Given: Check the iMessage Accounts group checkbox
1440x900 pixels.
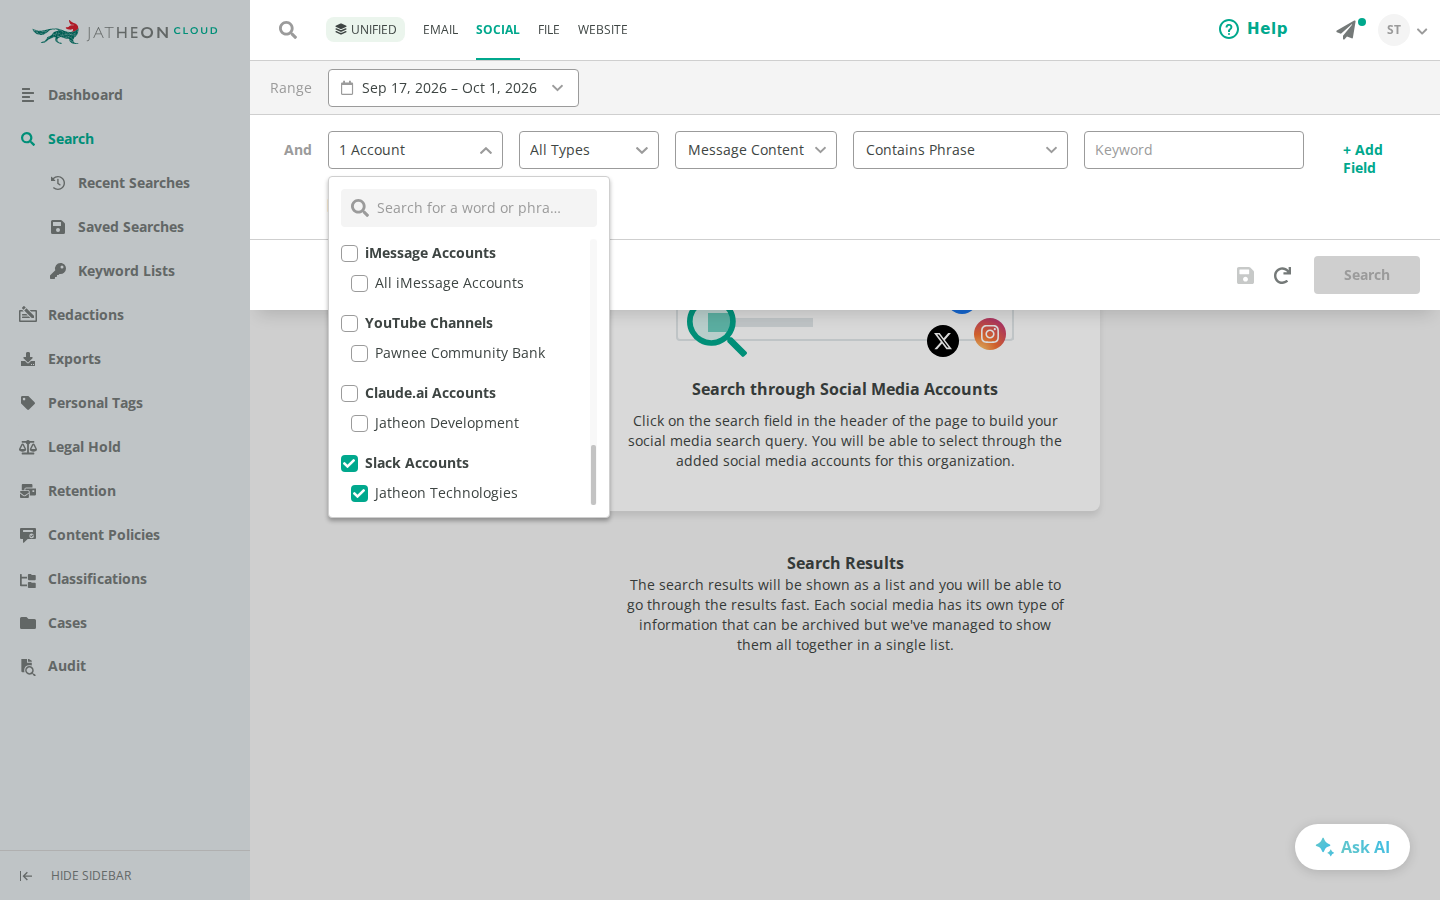Looking at the screenshot, I should click(x=350, y=253).
